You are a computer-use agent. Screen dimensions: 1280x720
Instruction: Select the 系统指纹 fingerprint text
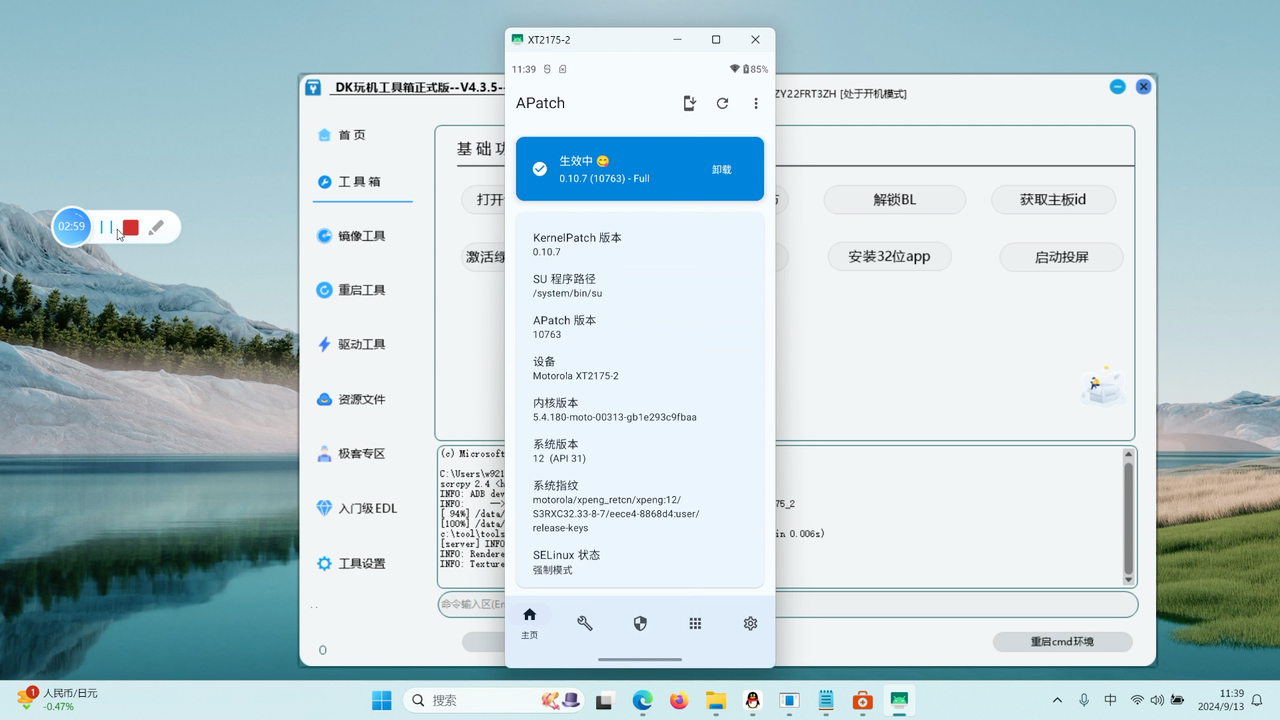(616, 507)
